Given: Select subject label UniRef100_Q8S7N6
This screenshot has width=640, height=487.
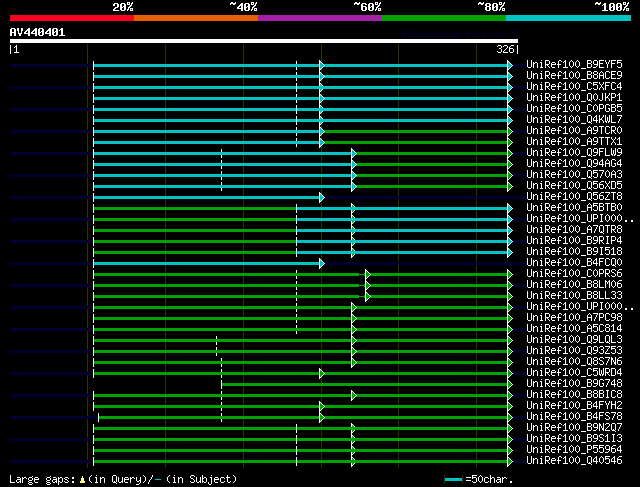Looking at the screenshot, I should tap(574, 362).
